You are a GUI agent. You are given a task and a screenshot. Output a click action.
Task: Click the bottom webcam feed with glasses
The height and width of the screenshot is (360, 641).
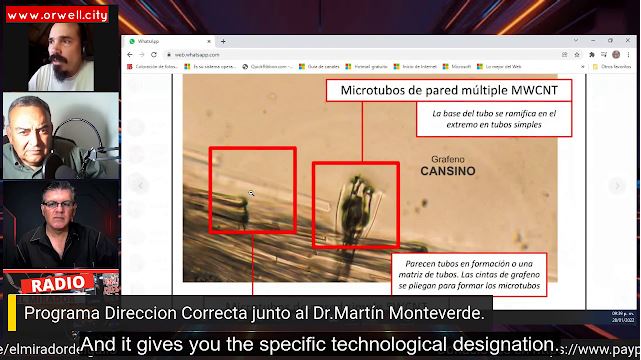(x=61, y=224)
